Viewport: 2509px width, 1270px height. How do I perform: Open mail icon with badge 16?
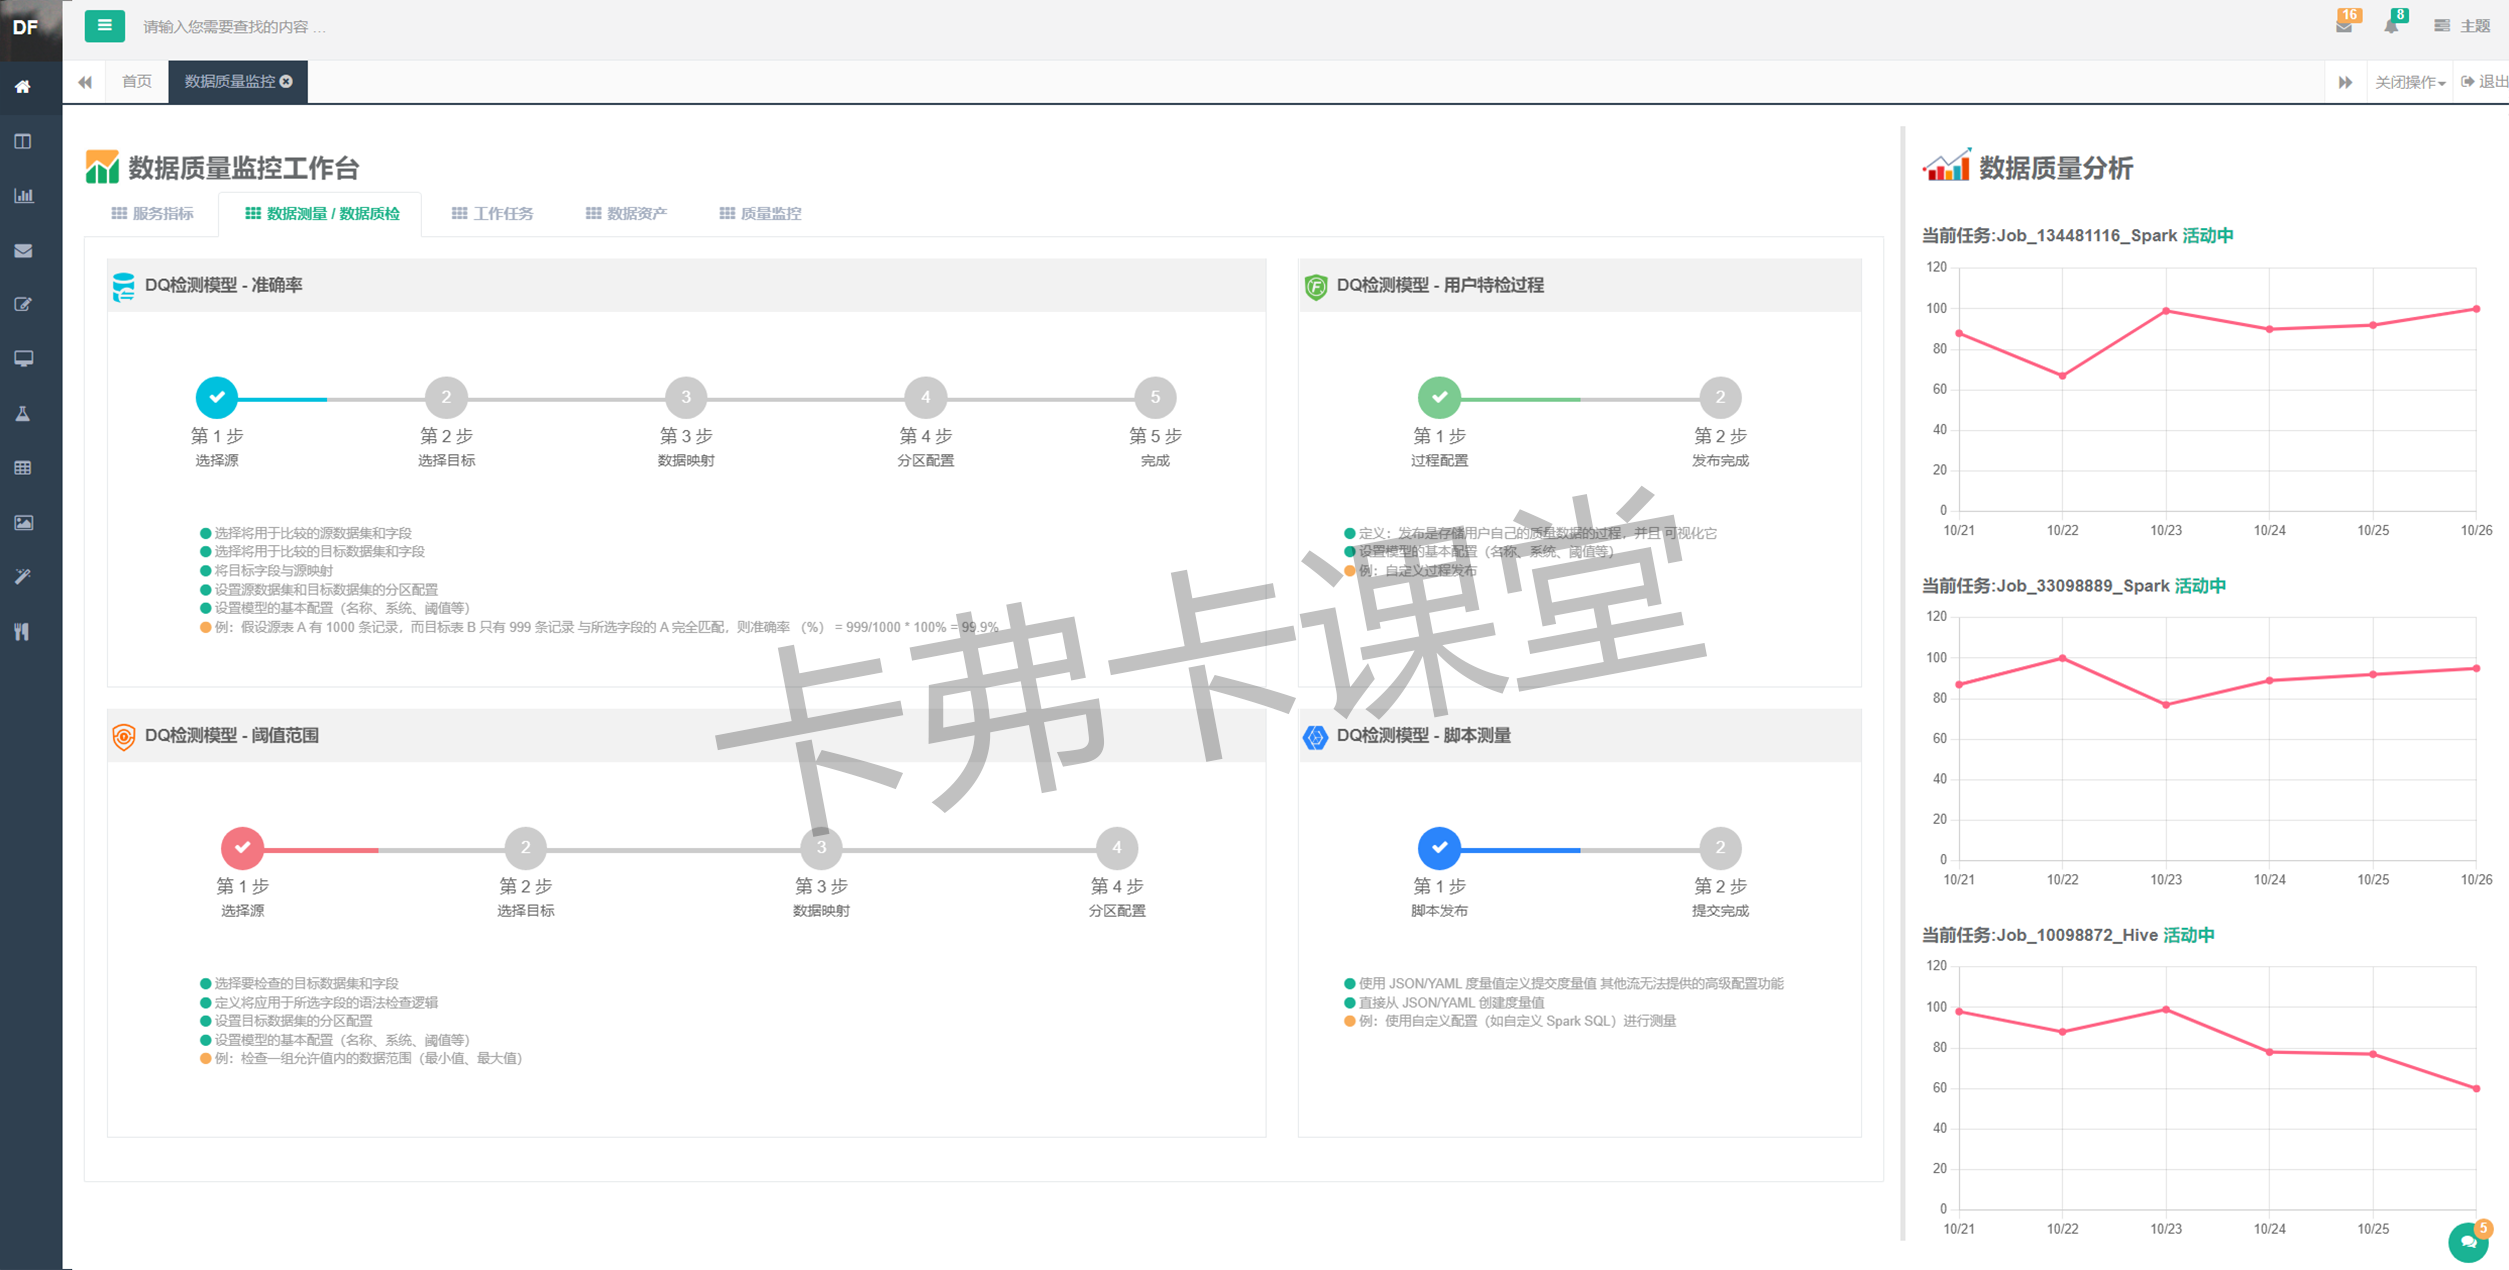(2343, 26)
